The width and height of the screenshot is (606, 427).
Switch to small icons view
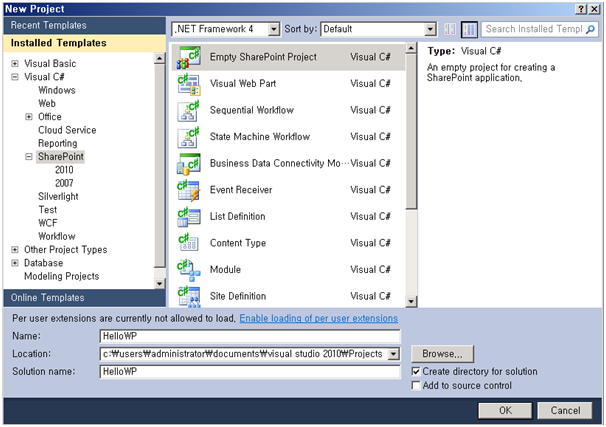[x=449, y=29]
